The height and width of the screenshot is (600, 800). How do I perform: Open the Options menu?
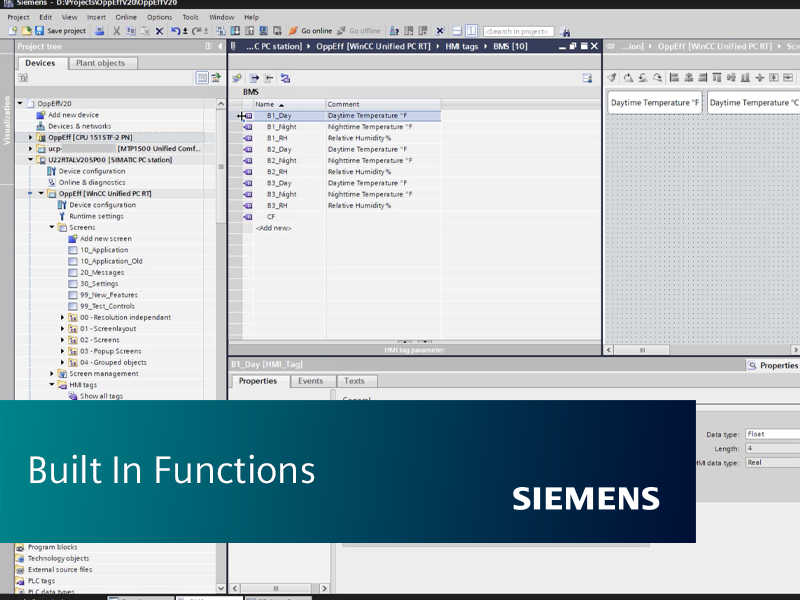pyautogui.click(x=159, y=17)
